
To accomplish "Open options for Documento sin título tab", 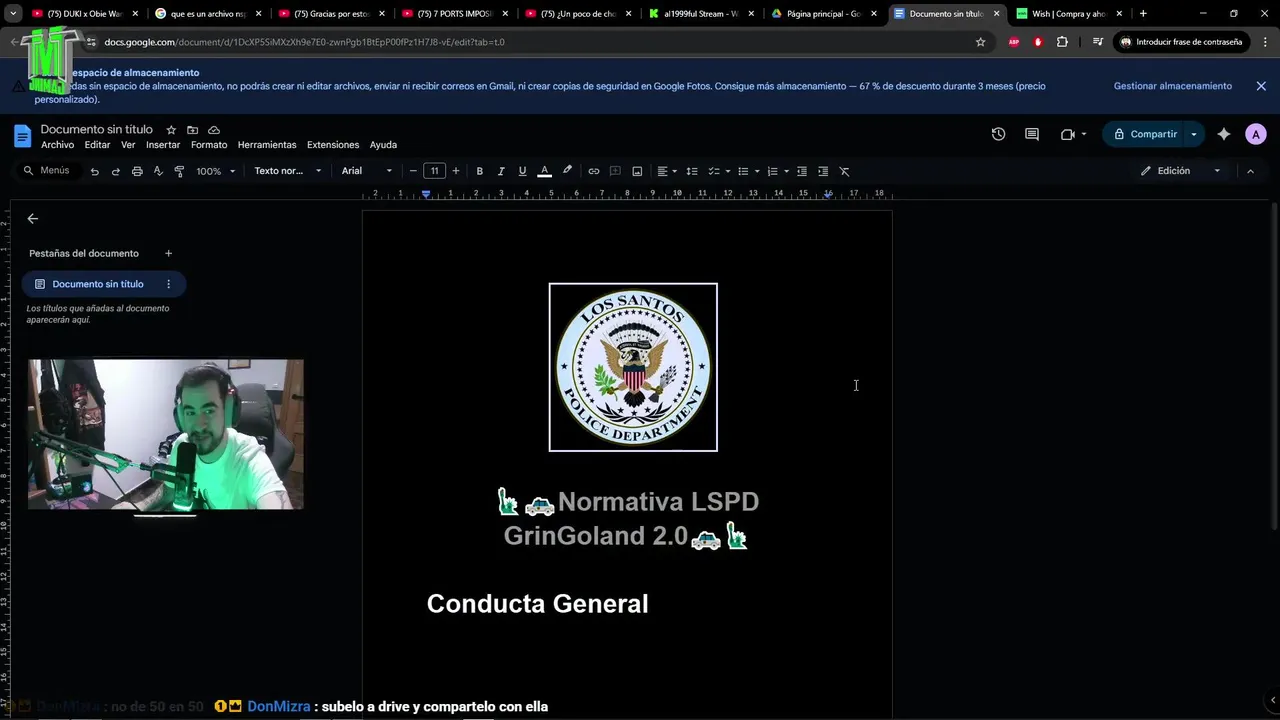I will (168, 284).
